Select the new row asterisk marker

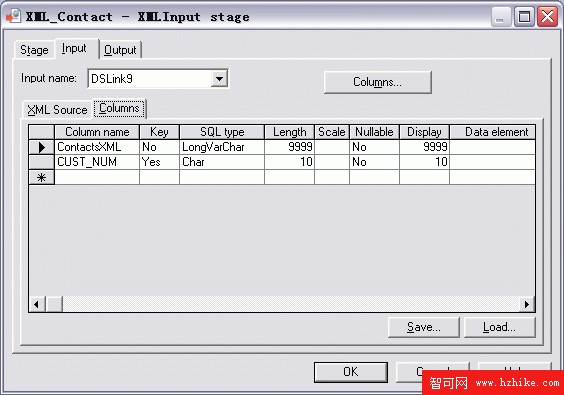tap(41, 177)
